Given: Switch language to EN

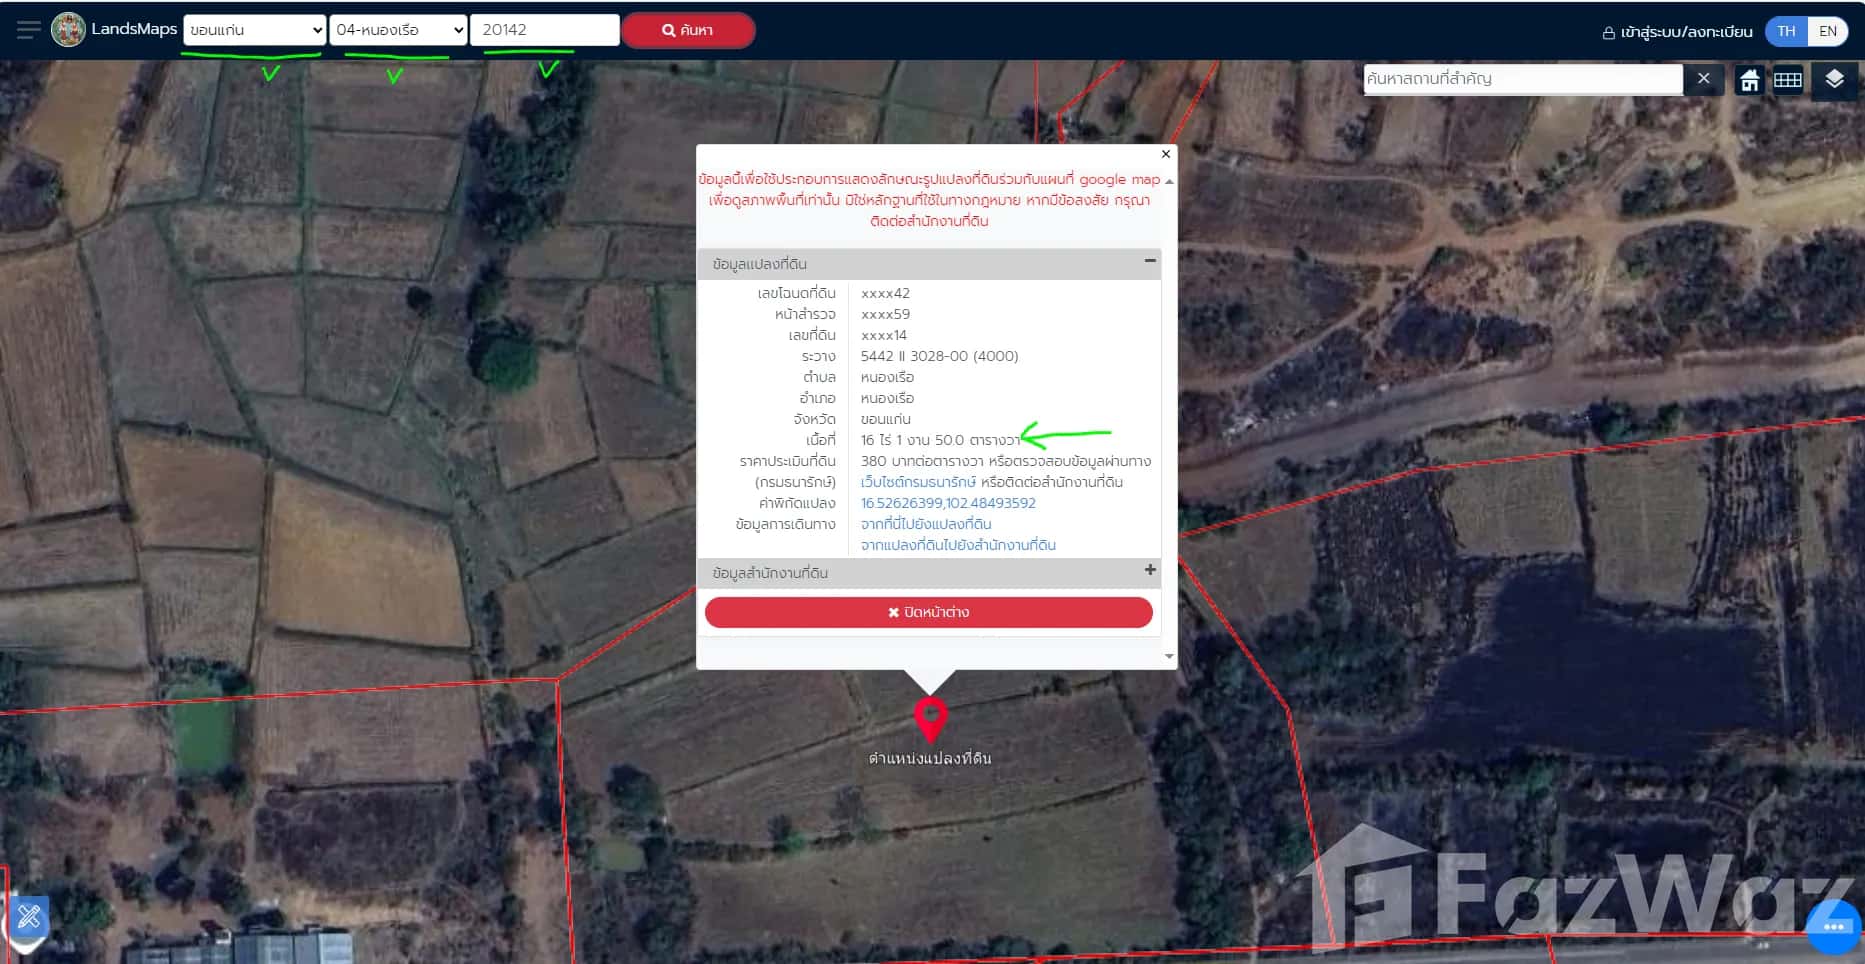Looking at the screenshot, I should [1828, 31].
